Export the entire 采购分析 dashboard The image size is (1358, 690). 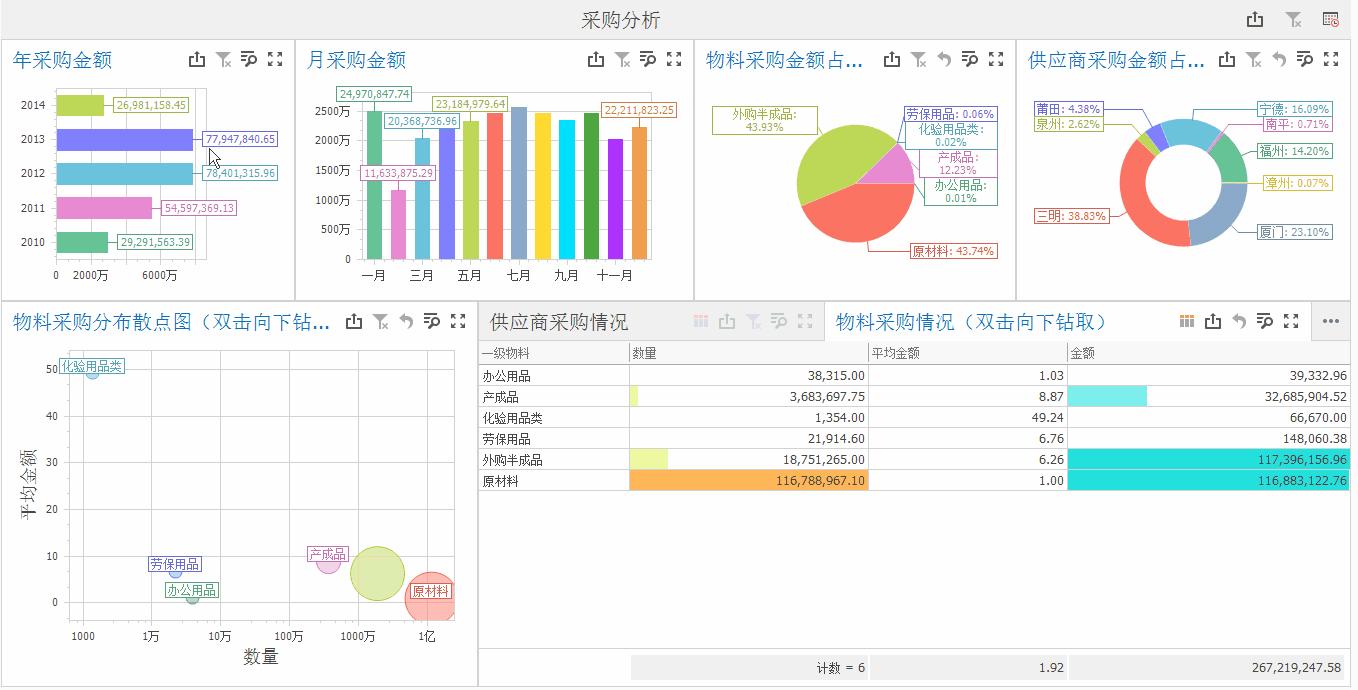tap(1256, 18)
